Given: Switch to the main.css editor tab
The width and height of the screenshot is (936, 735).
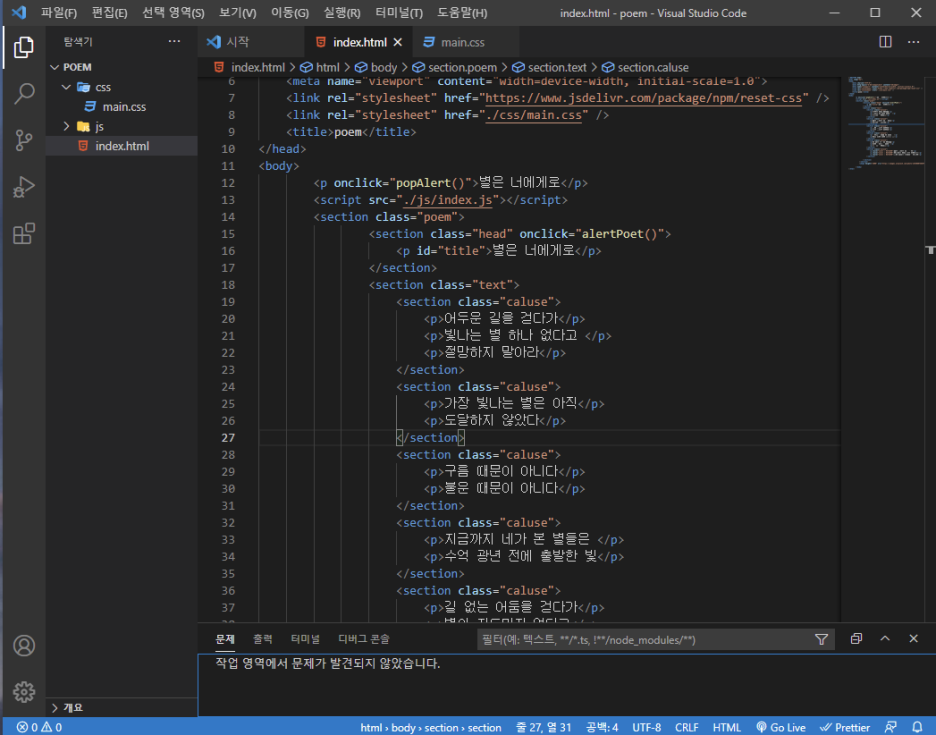Looking at the screenshot, I should [x=465, y=42].
